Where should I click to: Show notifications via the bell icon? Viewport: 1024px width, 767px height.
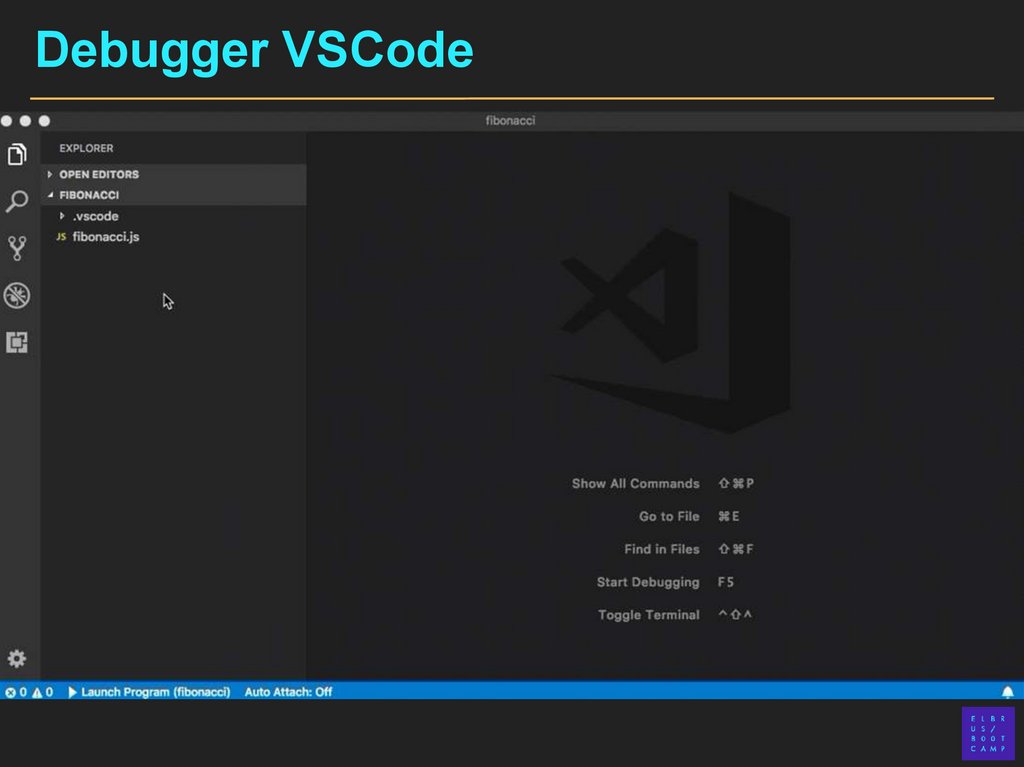point(1008,691)
